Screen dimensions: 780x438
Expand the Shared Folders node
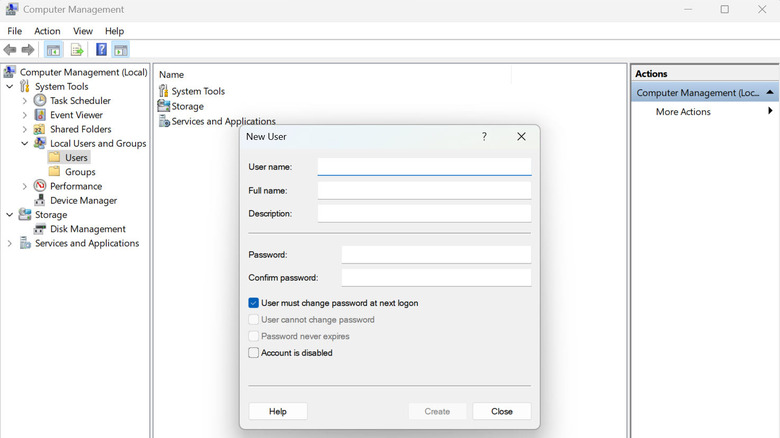(25, 129)
